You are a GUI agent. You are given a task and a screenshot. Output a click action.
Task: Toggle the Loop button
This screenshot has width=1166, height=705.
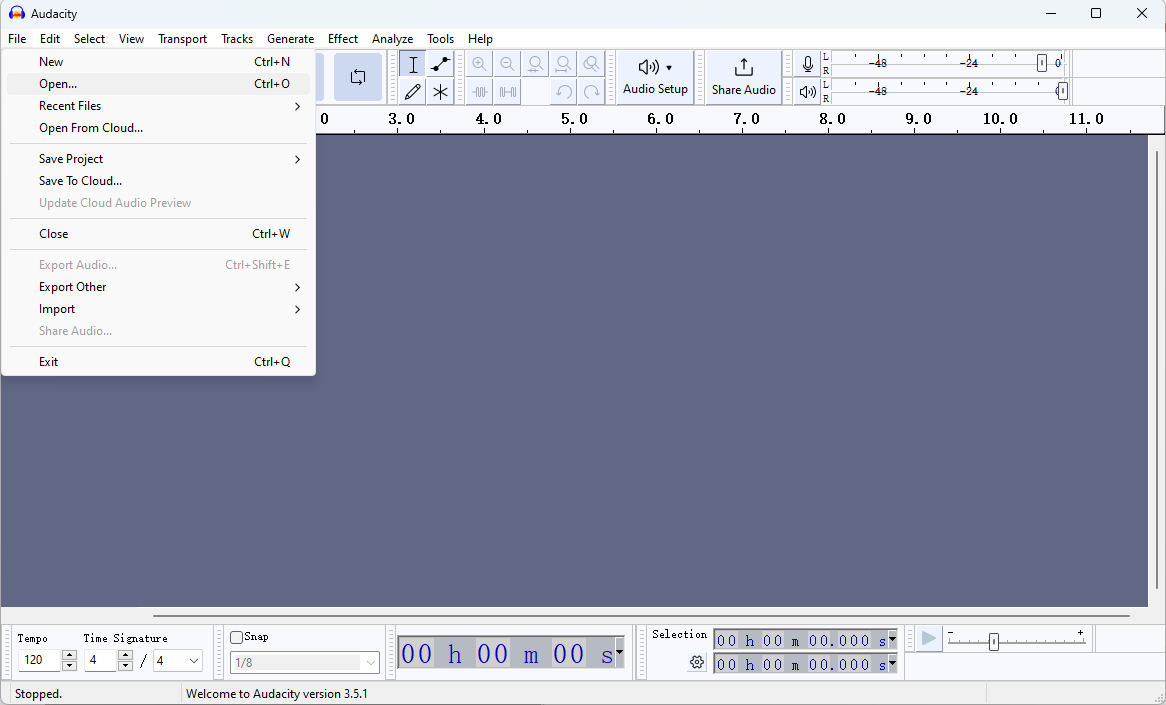pos(358,77)
